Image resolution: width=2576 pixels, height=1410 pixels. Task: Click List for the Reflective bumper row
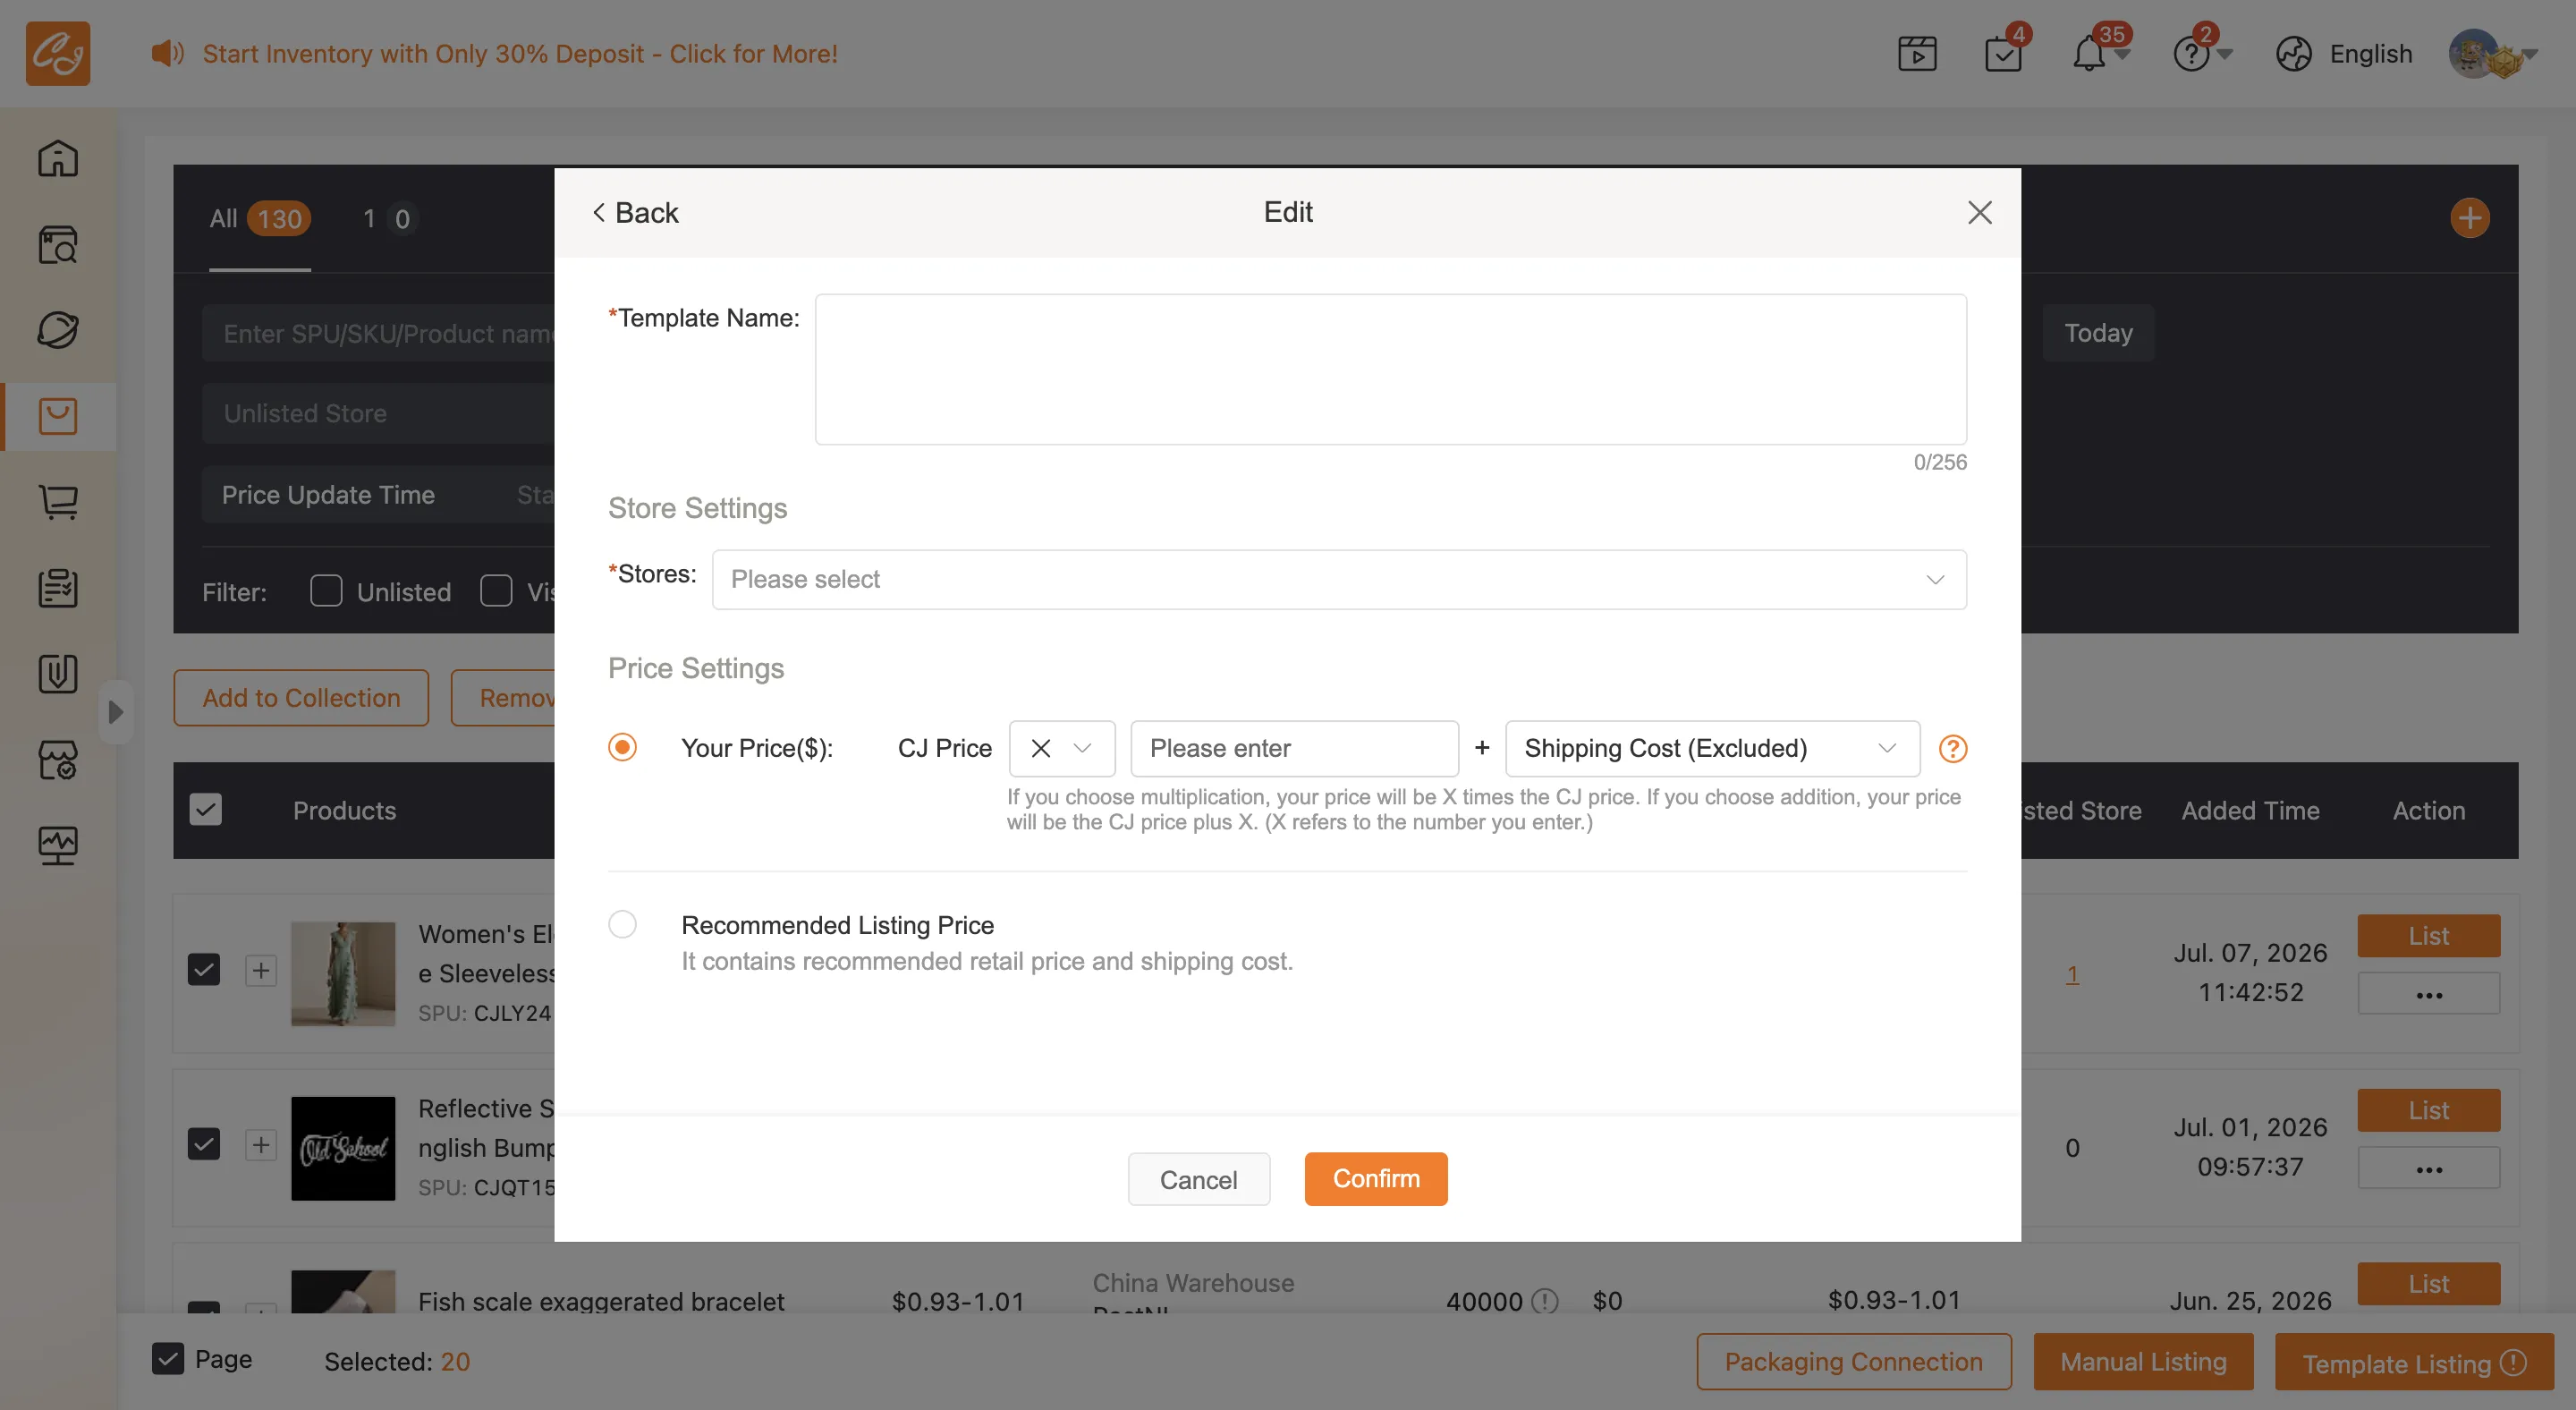click(2428, 1110)
